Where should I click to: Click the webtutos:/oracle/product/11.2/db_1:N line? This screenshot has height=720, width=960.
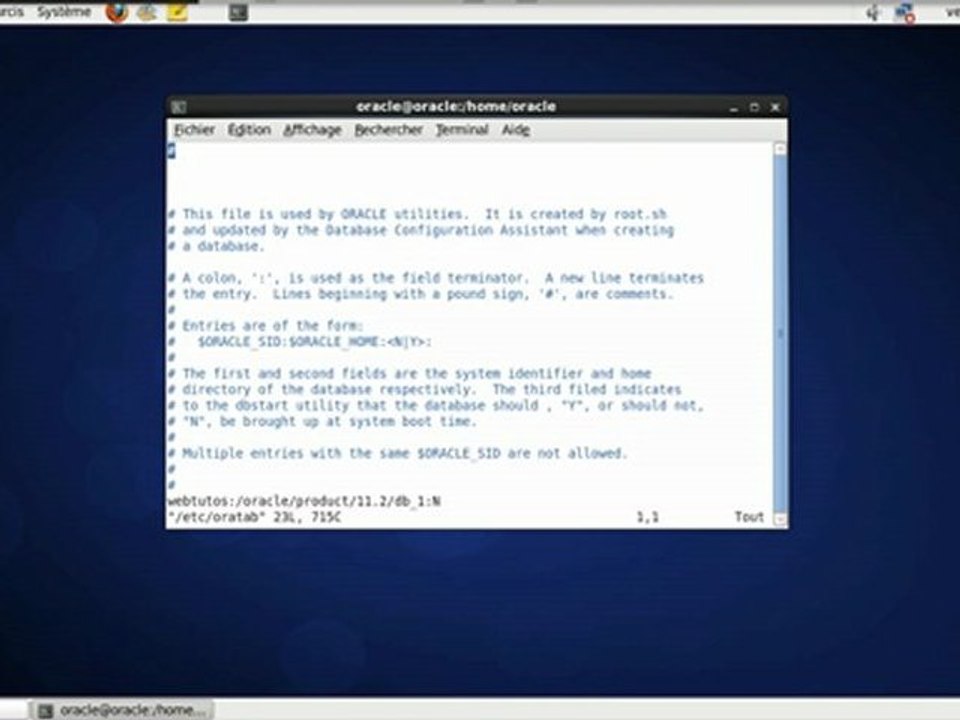coord(304,501)
